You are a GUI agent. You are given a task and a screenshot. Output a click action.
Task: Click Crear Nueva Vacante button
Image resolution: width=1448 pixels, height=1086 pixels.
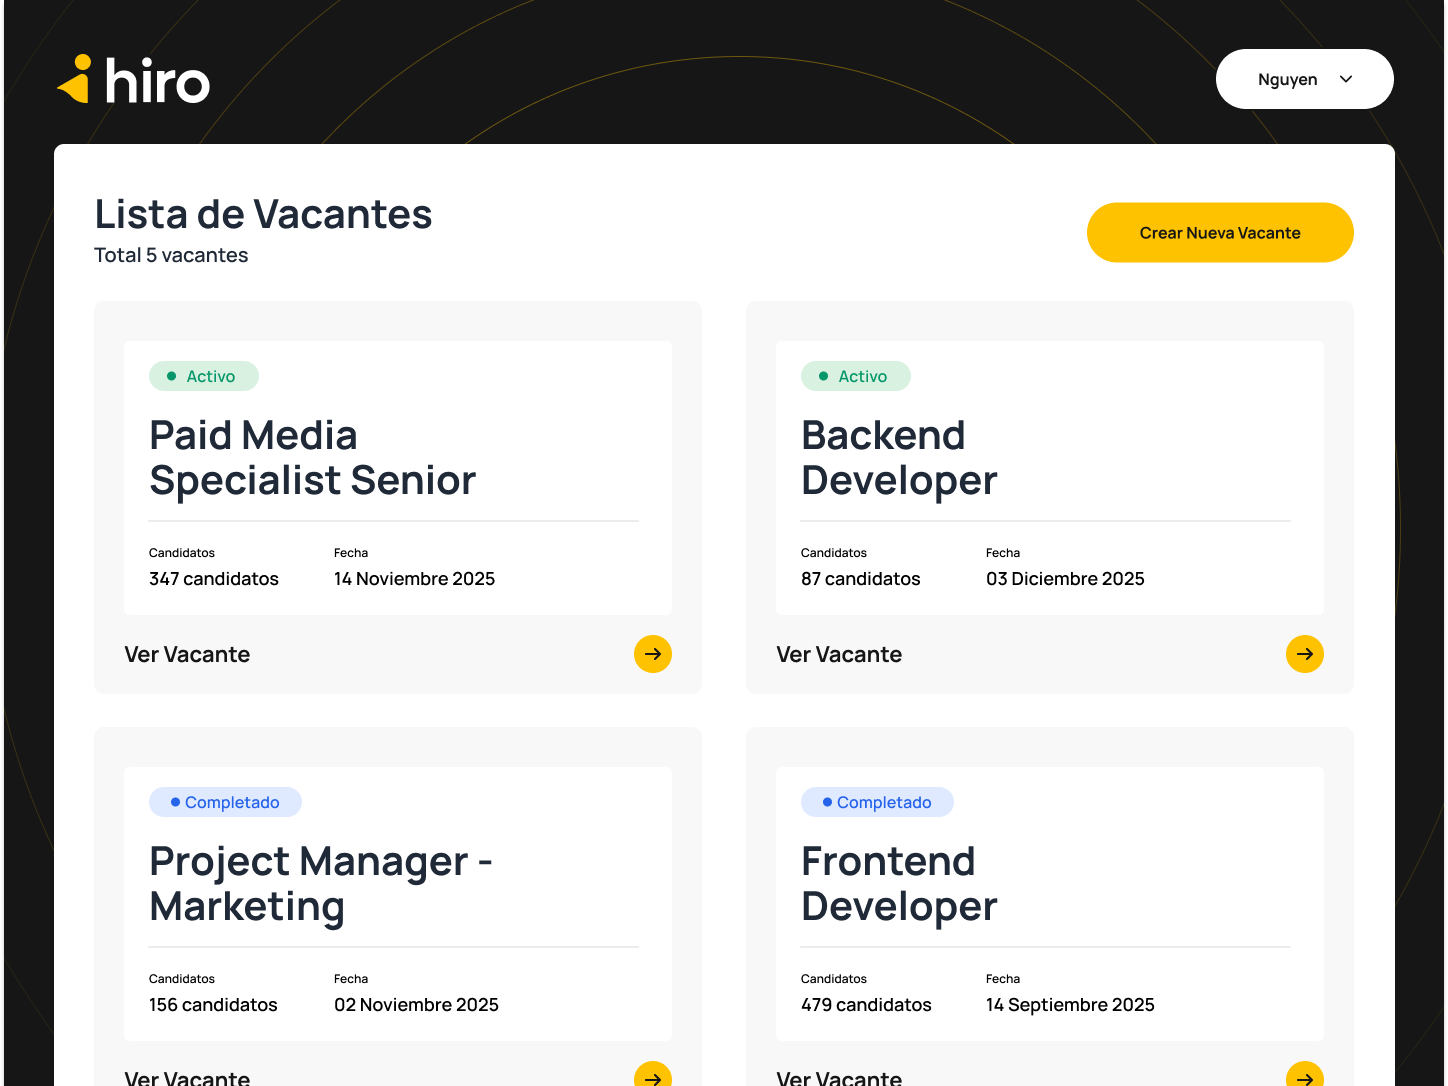(x=1220, y=233)
